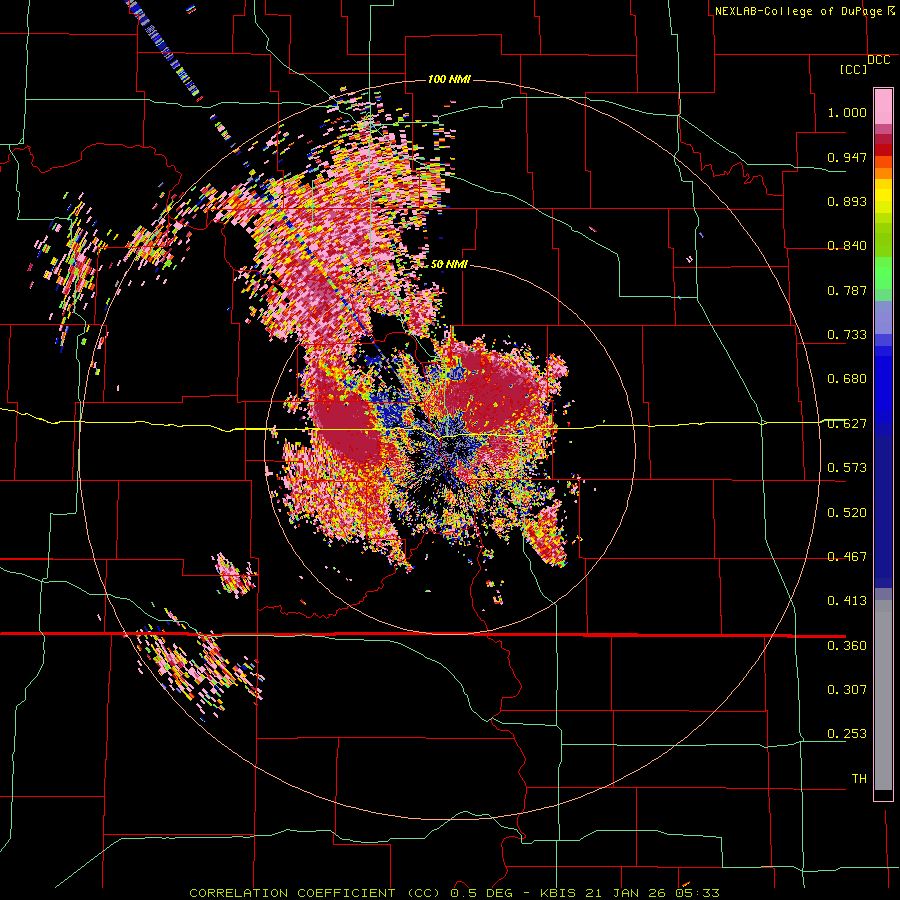The width and height of the screenshot is (900, 900).
Task: Click the 0.360 color scale value
Action: [847, 646]
